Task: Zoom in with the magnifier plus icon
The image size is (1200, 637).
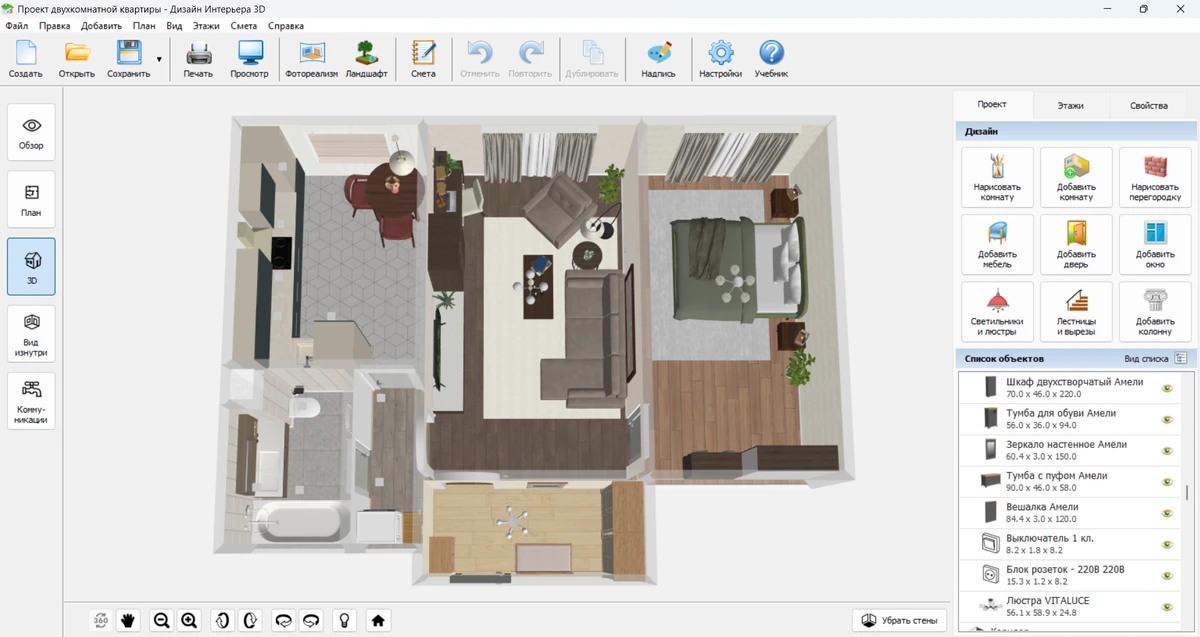Action: 190,620
